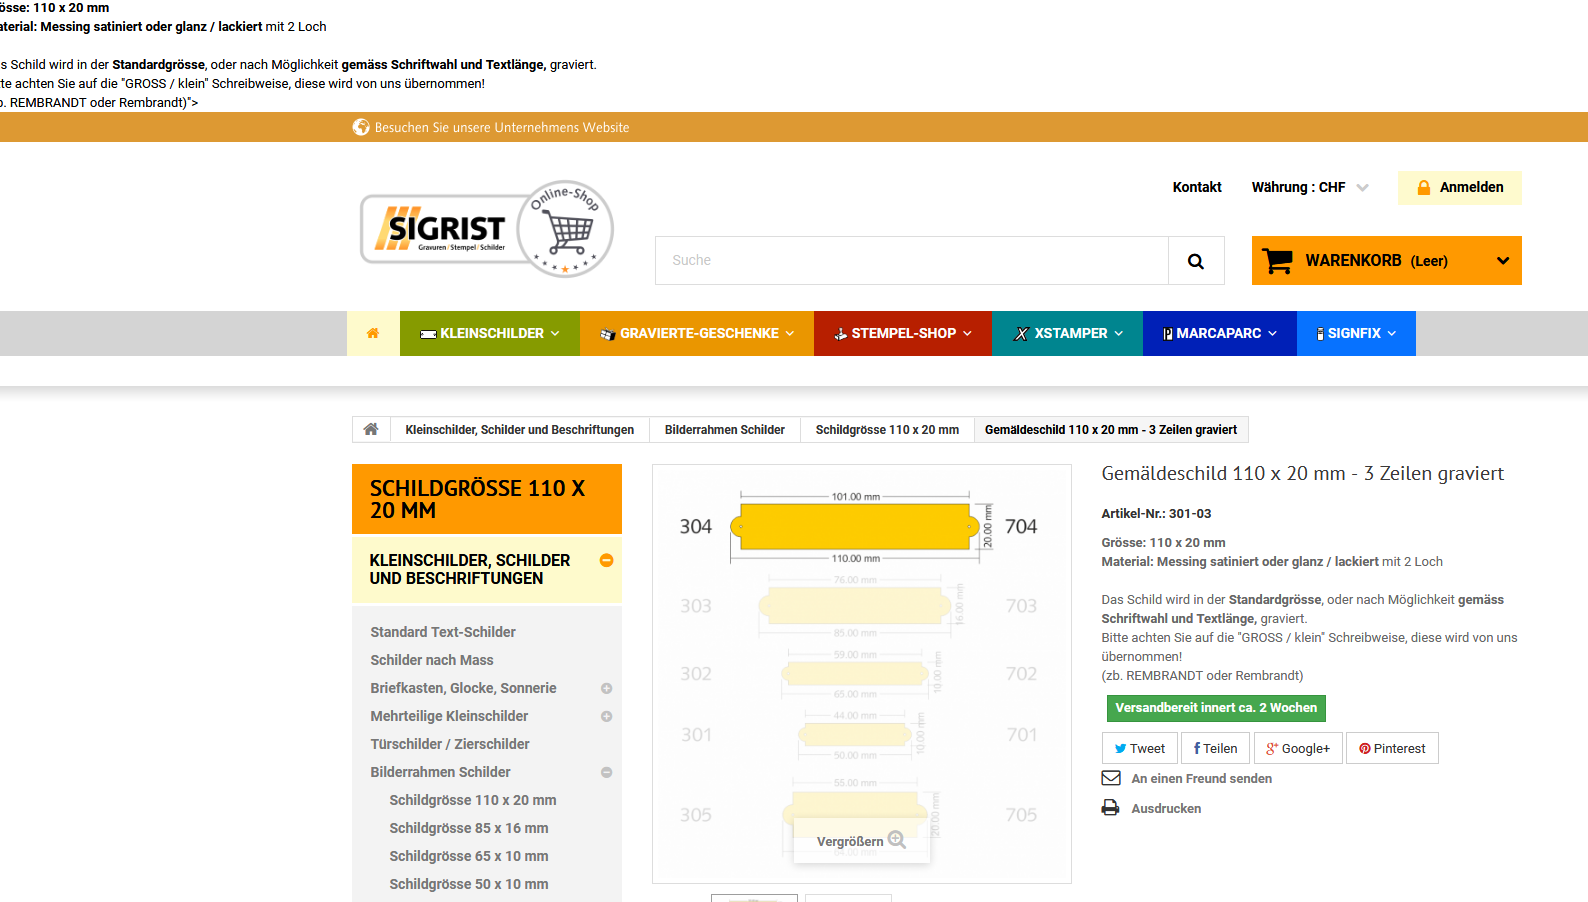Click An einen Freund senden link
Image resolution: width=1588 pixels, height=902 pixels.
pos(1202,779)
